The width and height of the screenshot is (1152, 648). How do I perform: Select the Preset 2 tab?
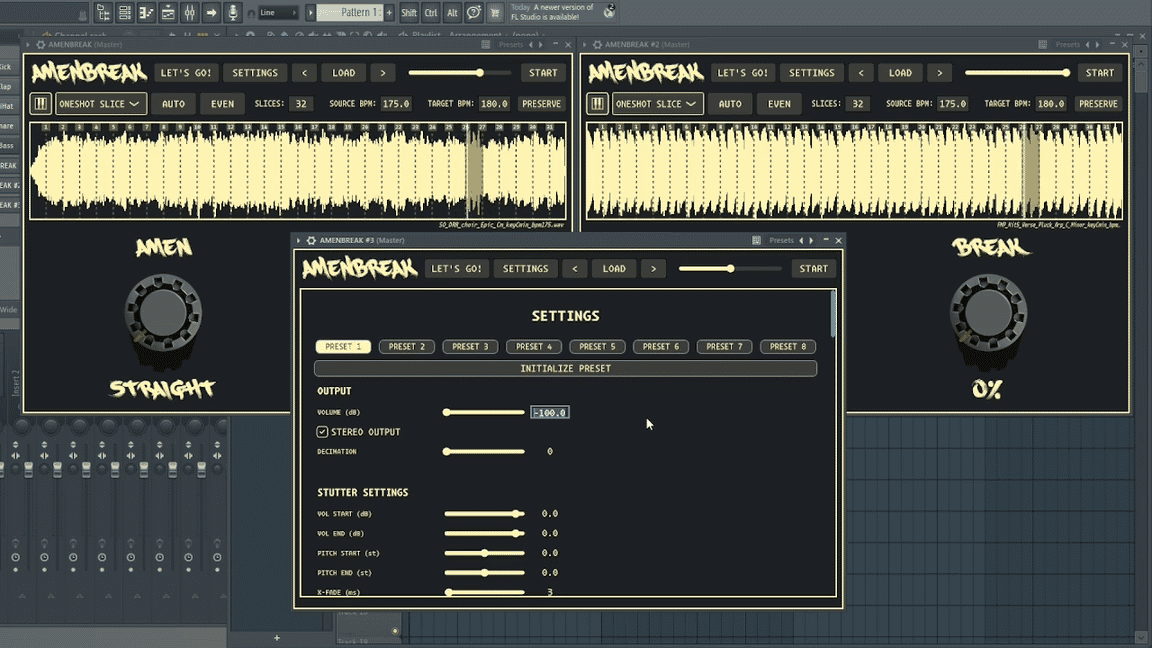click(406, 347)
